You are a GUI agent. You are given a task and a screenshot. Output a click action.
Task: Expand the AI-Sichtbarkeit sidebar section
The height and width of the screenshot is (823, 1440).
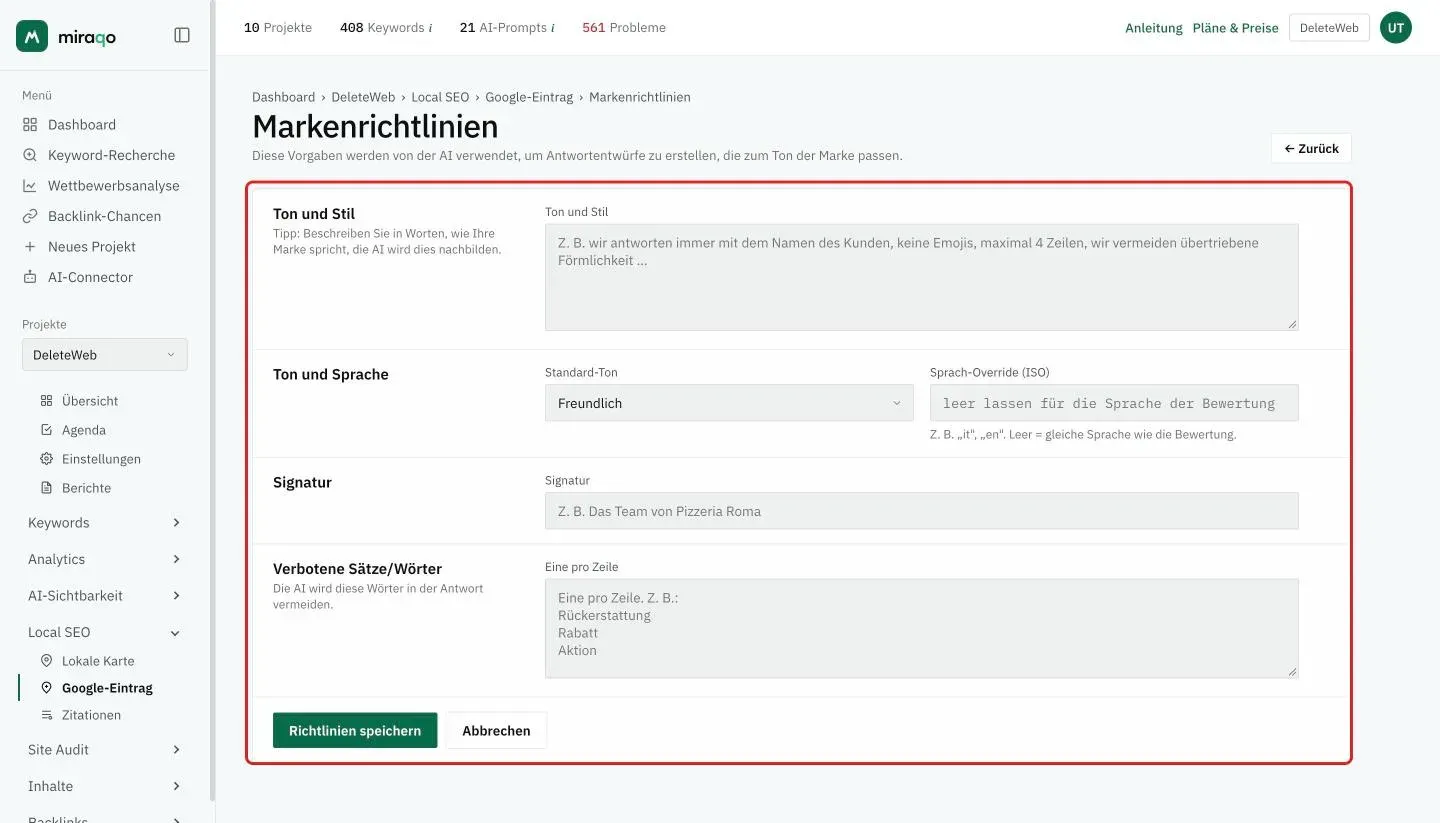point(105,596)
